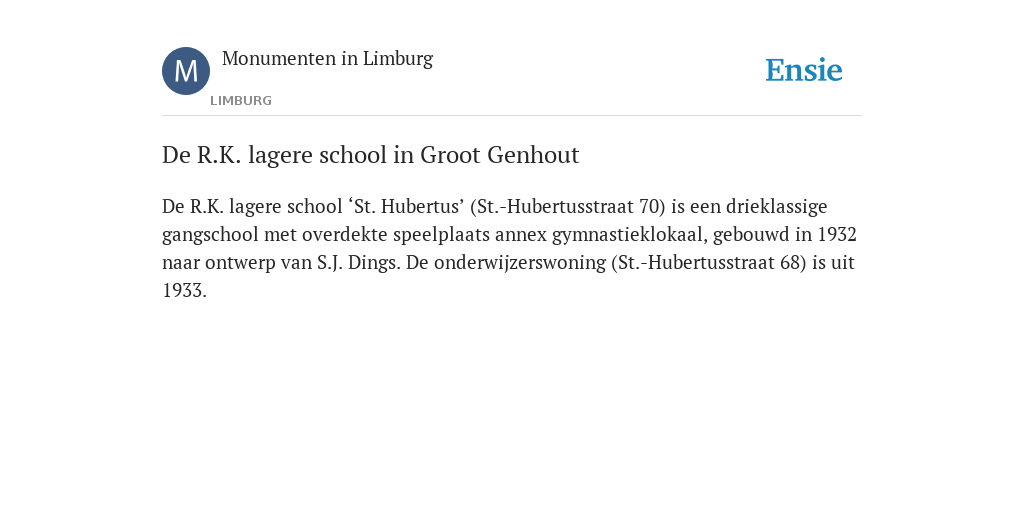Click the article title about Groot Genhout

pos(370,155)
